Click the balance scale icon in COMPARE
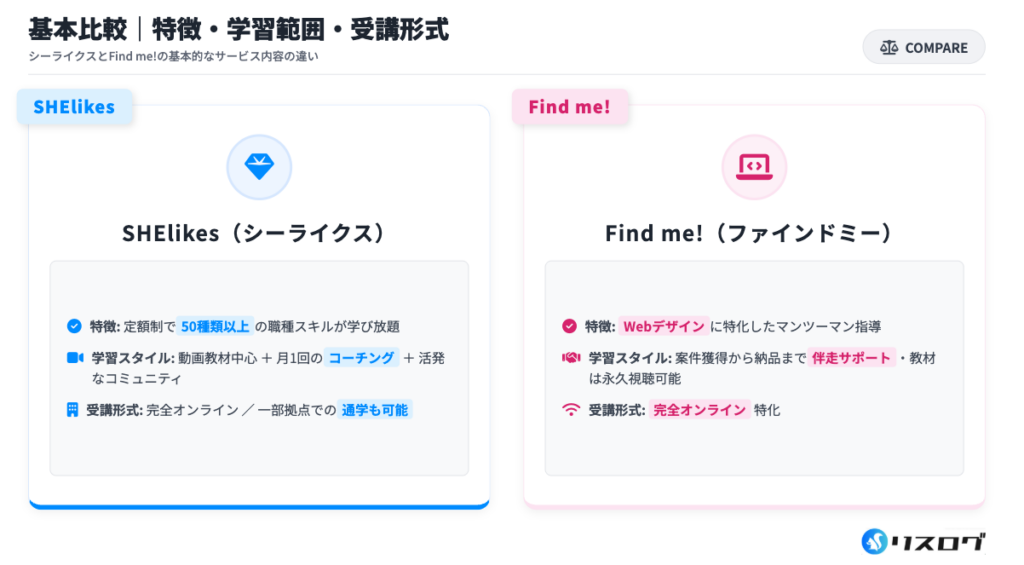This screenshot has height=565, width=1024. [x=889, y=48]
